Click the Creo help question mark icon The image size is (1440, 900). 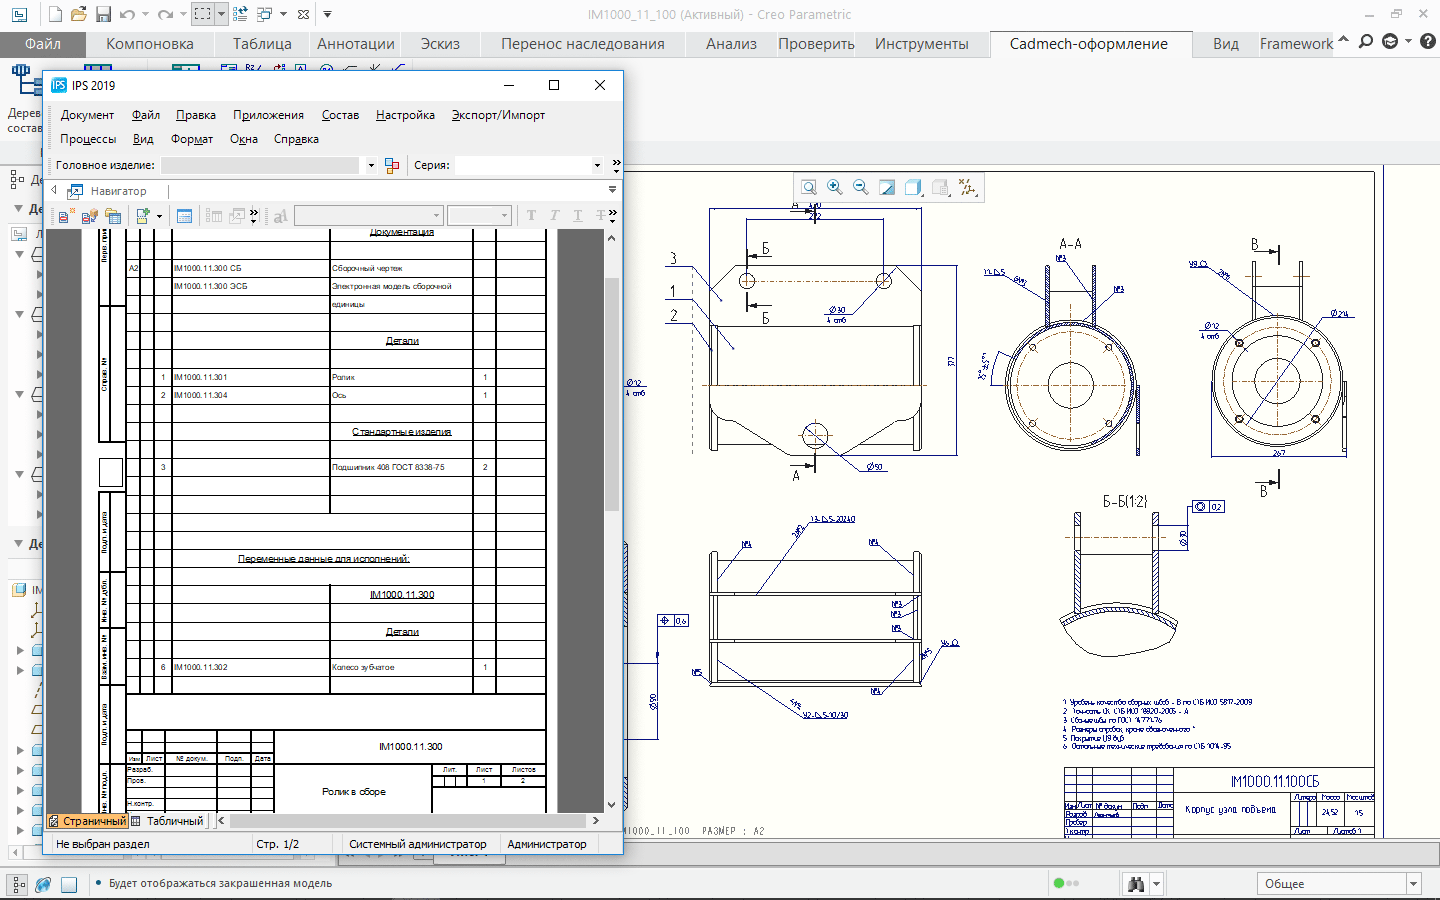pyautogui.click(x=1428, y=42)
